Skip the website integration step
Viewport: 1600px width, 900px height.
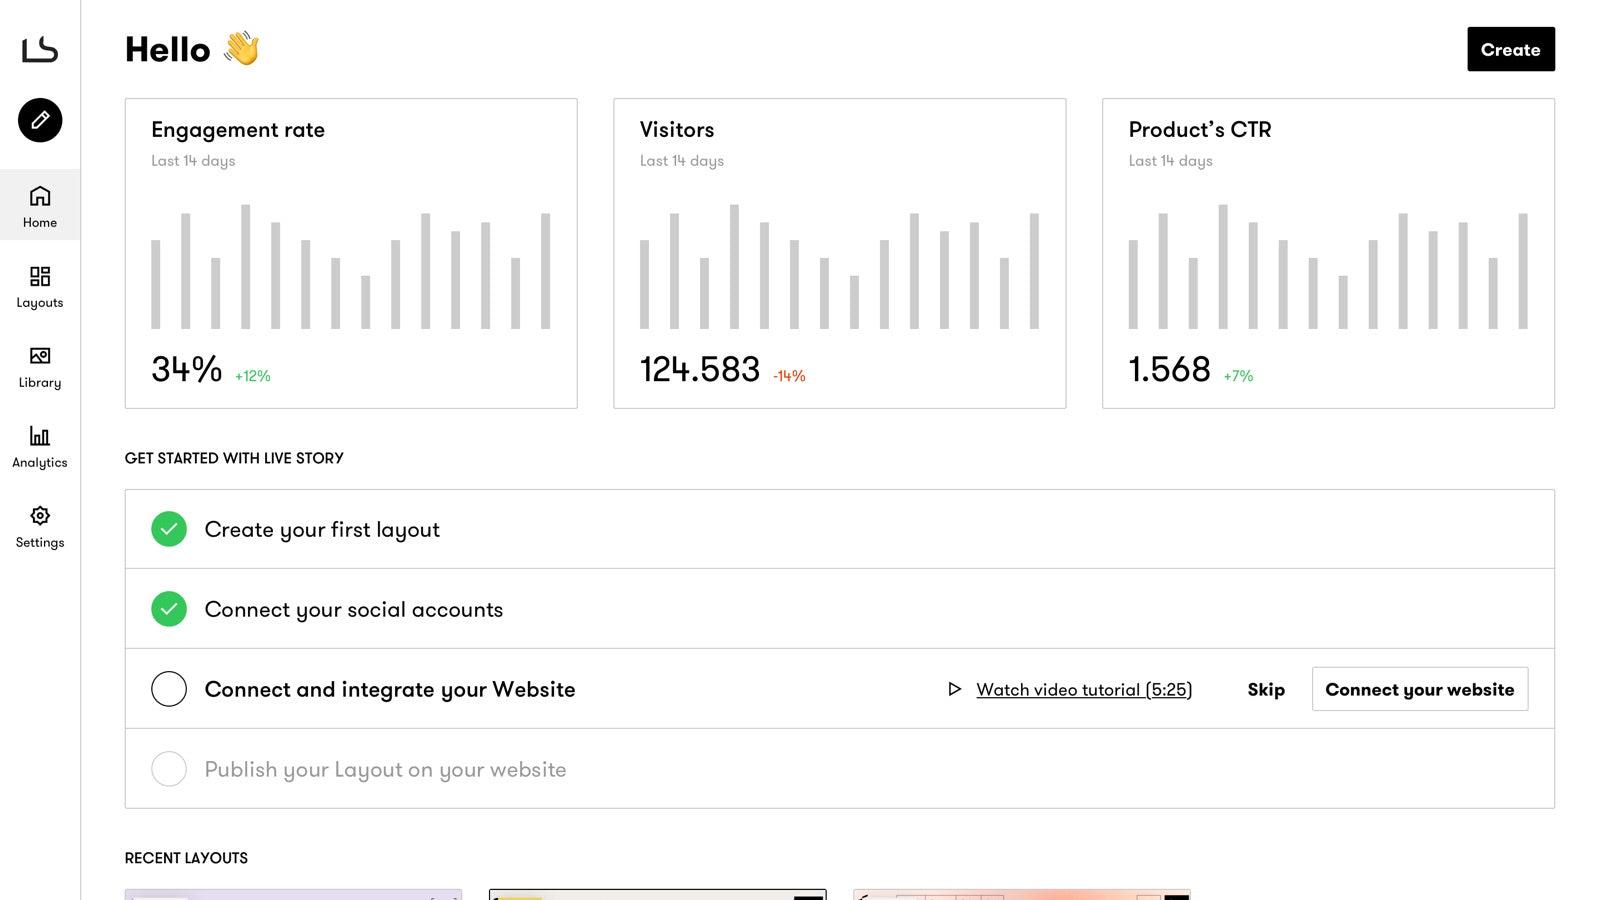[1265, 689]
